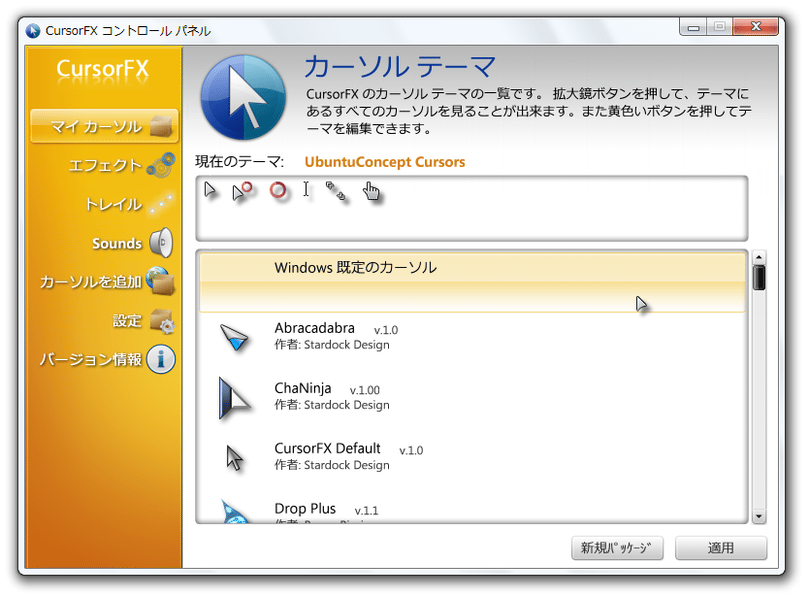Close the CursorFX control panel window
Image resolution: width=809 pixels, height=597 pixels.
click(756, 26)
